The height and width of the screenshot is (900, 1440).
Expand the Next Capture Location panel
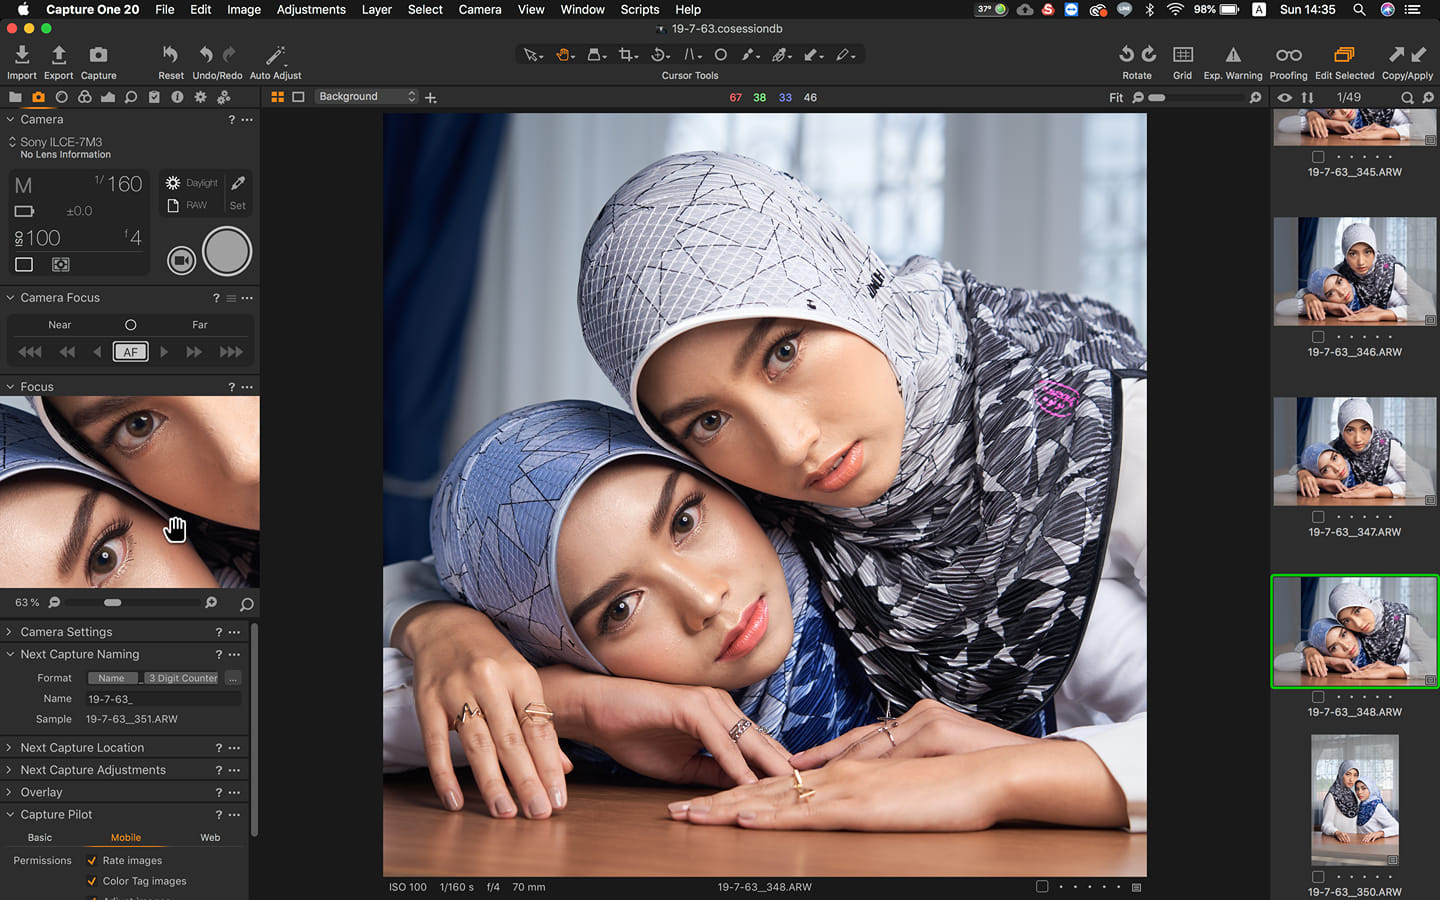click(82, 748)
